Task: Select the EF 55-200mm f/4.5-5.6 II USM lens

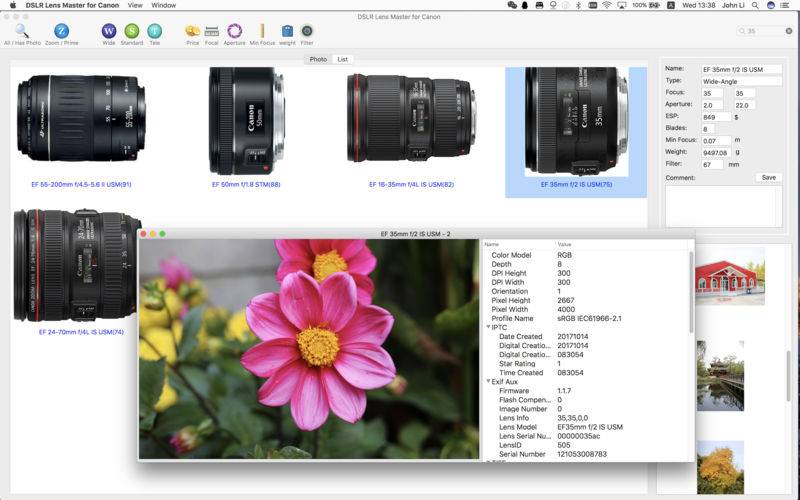Action: point(81,118)
